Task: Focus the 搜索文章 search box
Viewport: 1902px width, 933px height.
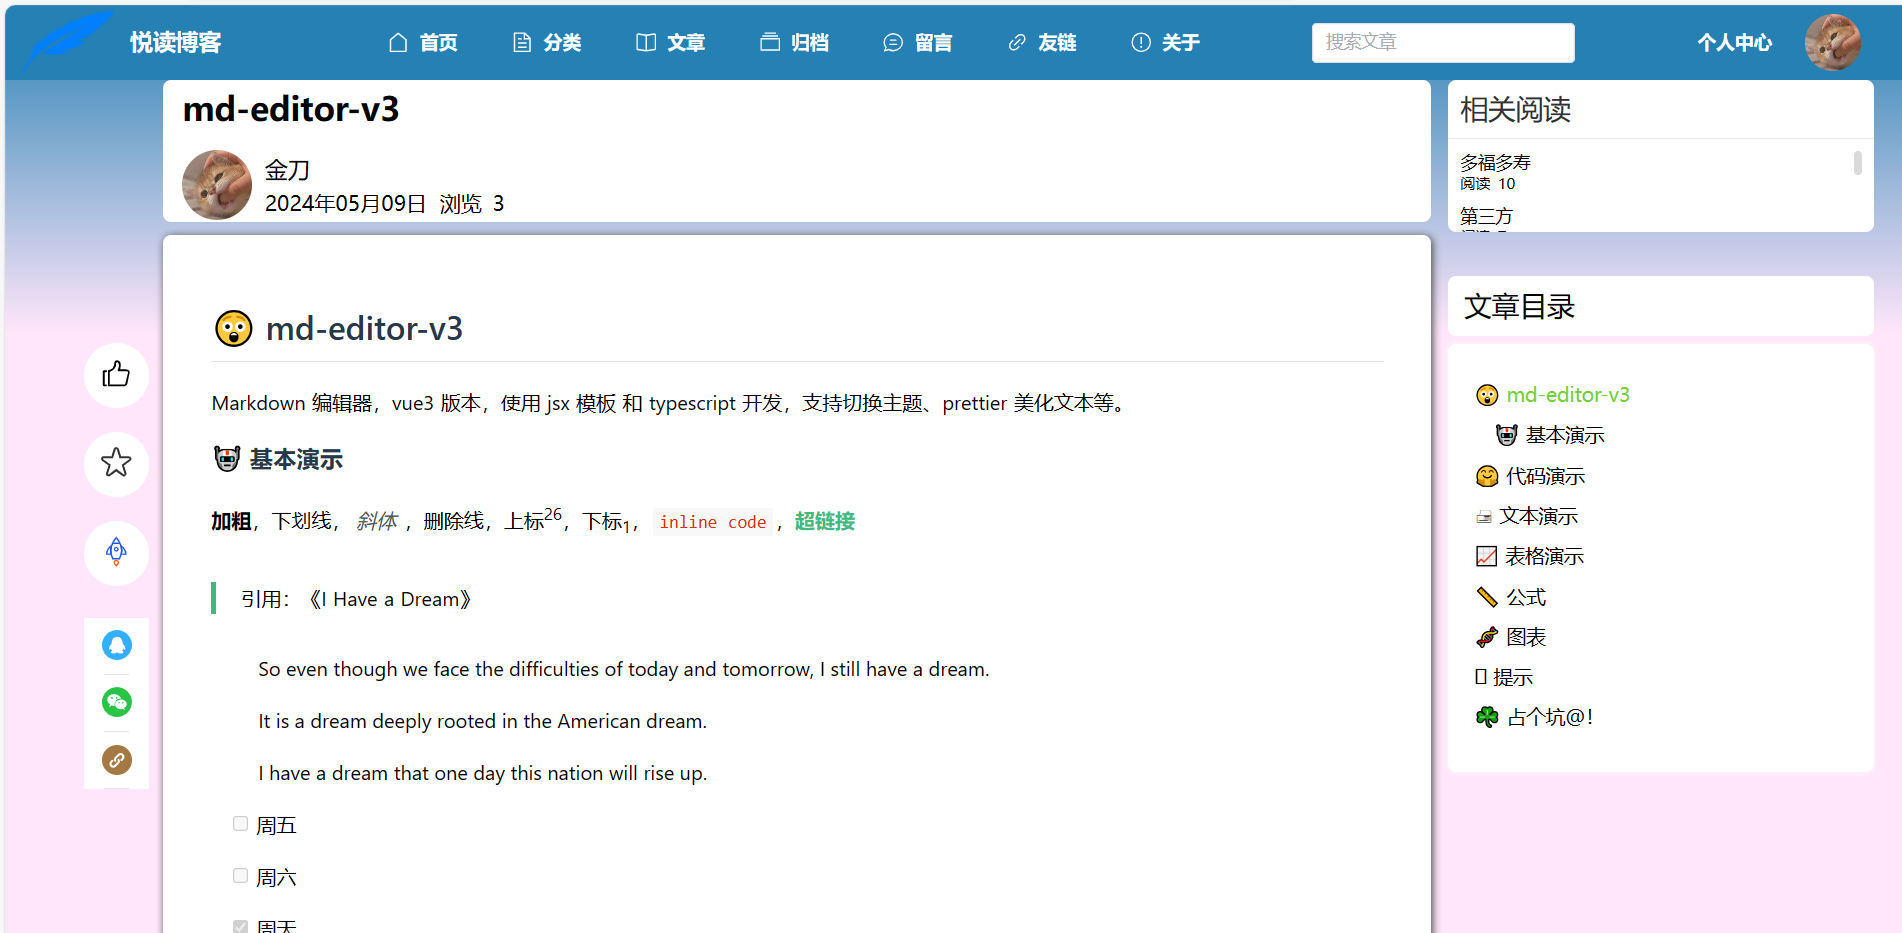Action: coord(1443,42)
